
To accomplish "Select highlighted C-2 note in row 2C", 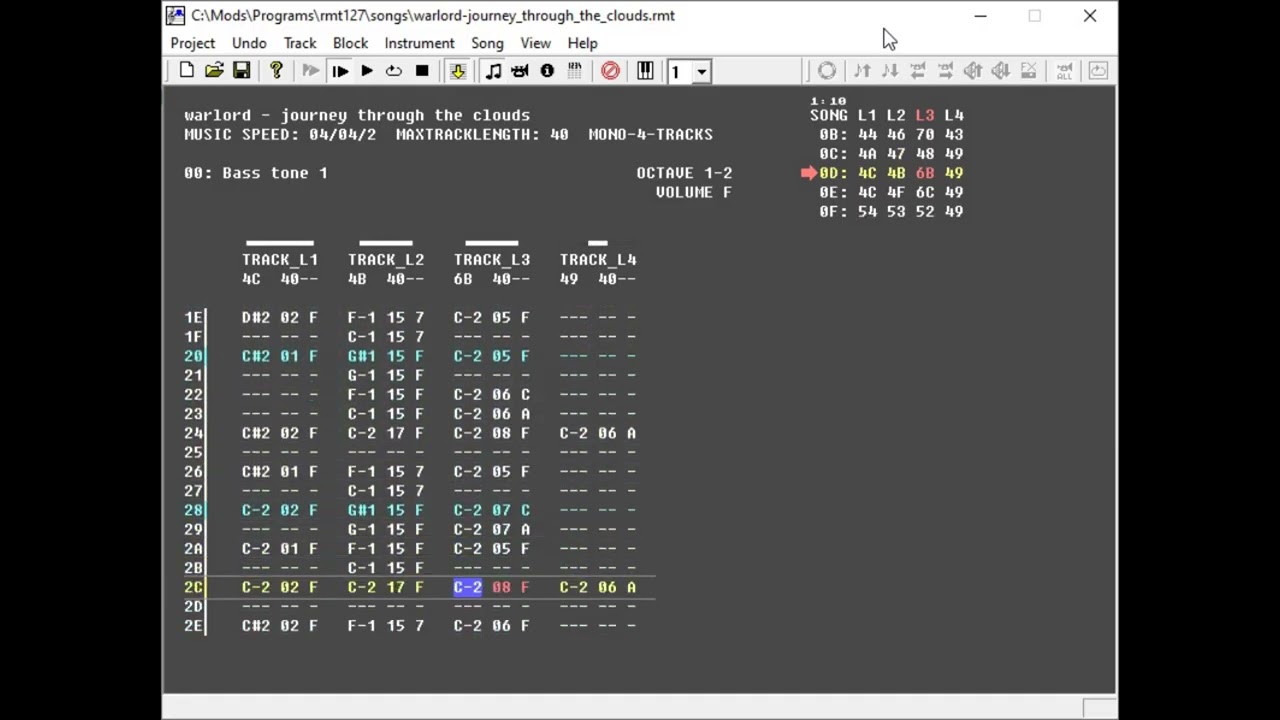I will click(x=468, y=587).
